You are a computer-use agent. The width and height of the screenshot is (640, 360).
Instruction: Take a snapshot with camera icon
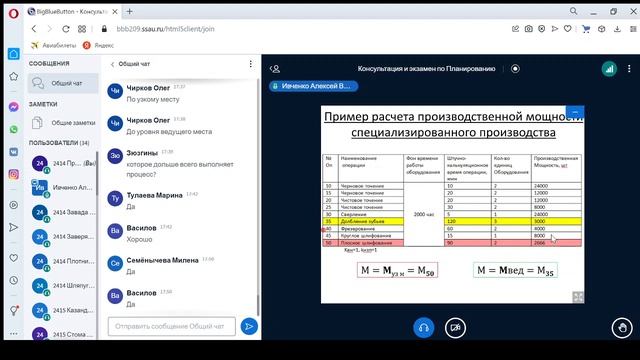529,29
